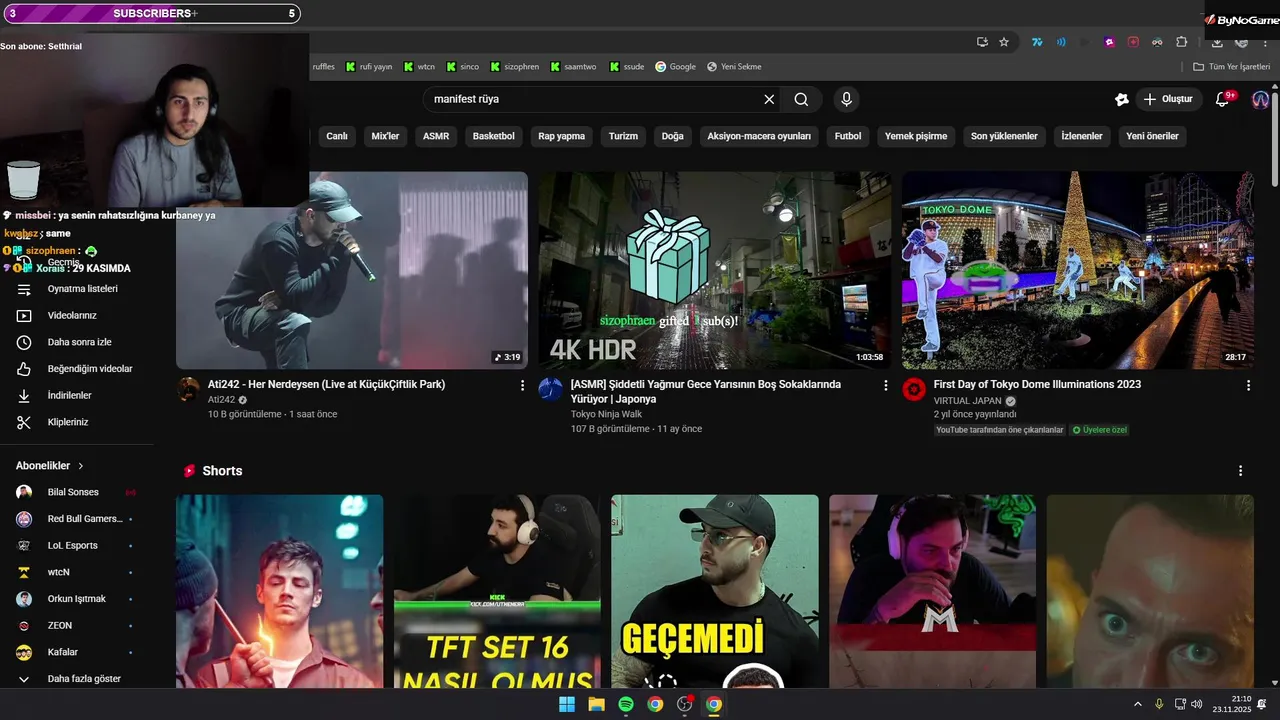Open Tokyo Ninja Walk channel avatar

click(551, 389)
